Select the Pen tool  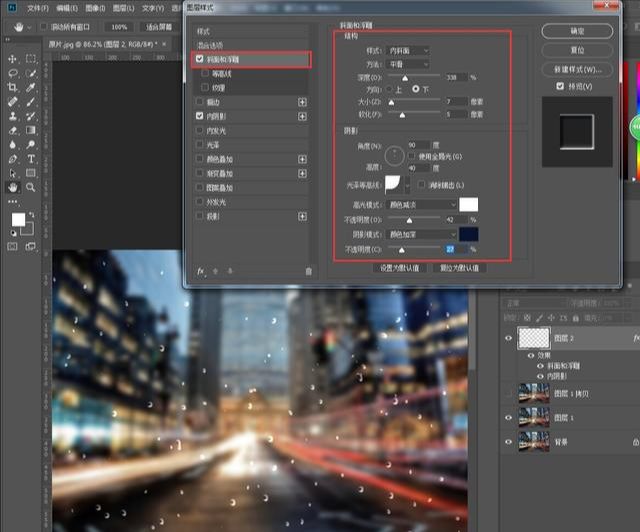[12, 159]
